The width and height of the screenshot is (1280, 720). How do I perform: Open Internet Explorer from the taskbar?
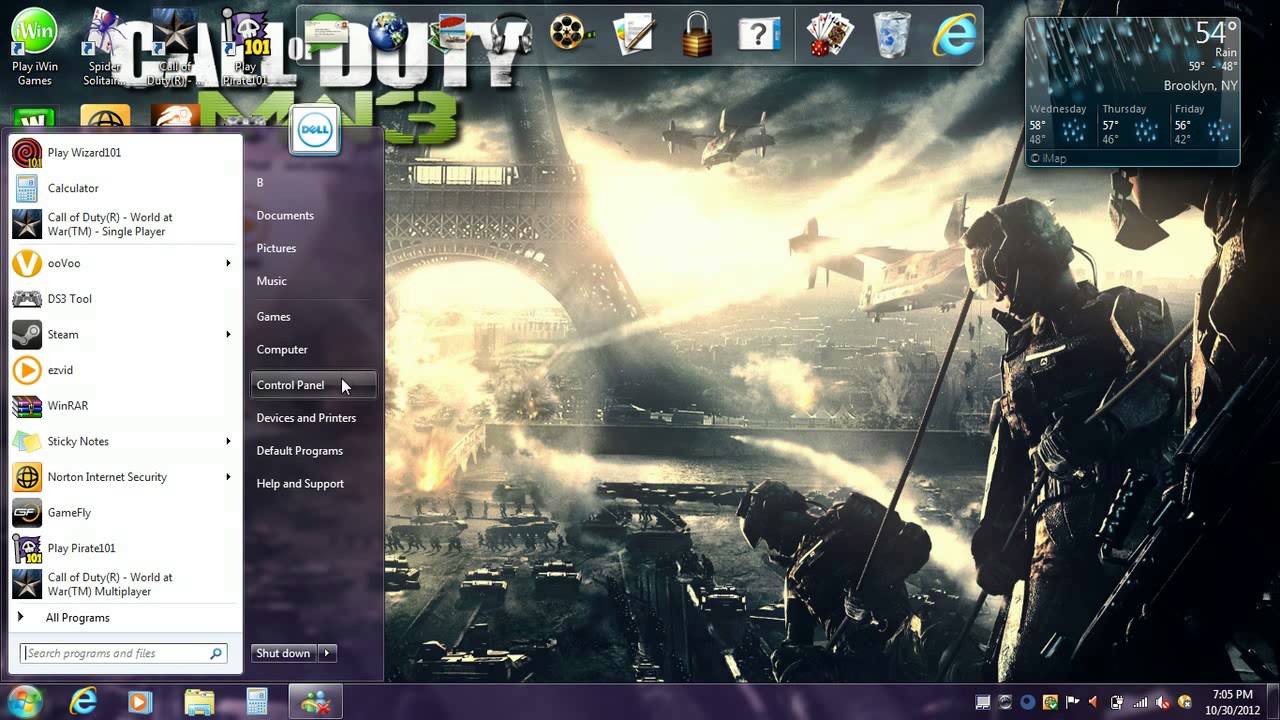pyautogui.click(x=83, y=702)
